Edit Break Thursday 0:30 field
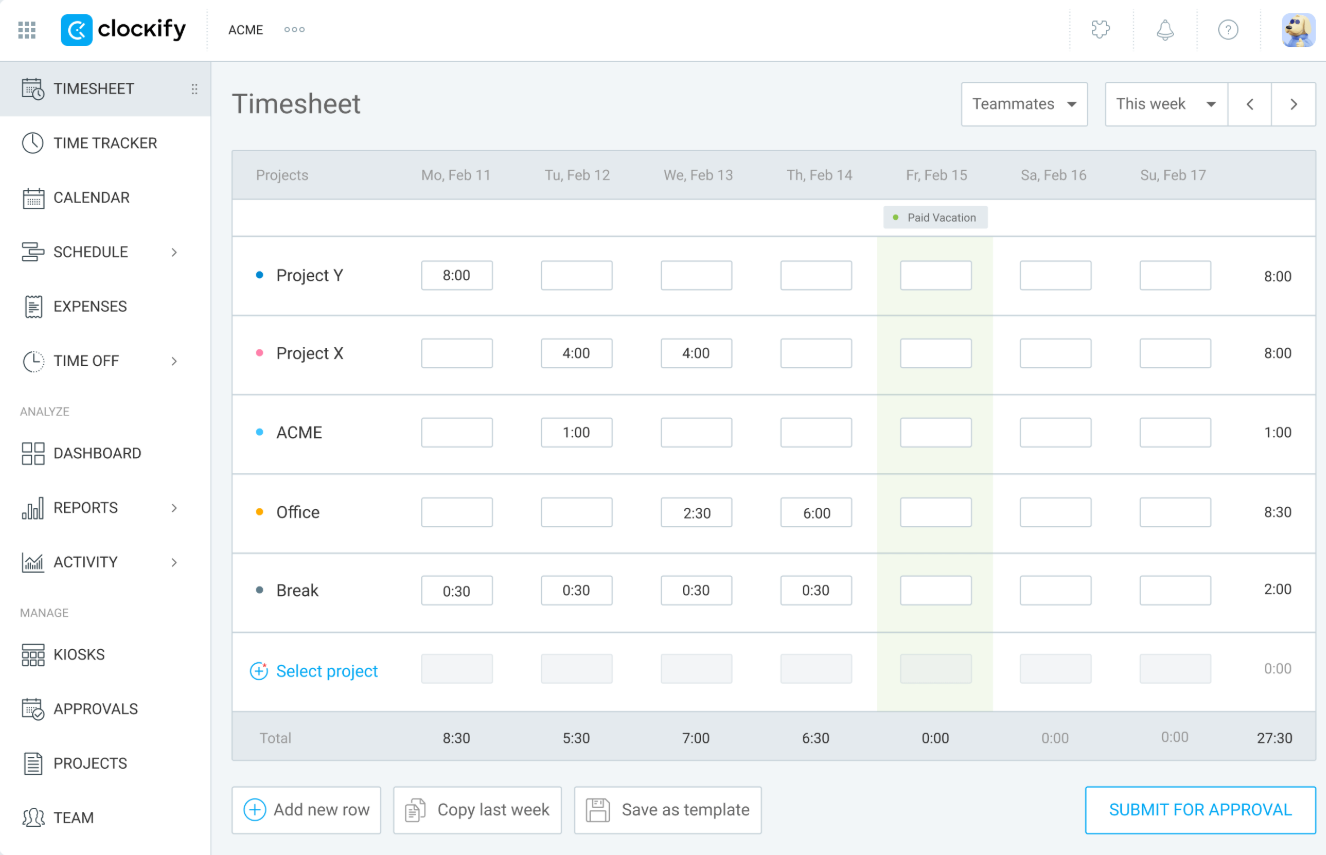This screenshot has height=855, width=1326. [816, 590]
